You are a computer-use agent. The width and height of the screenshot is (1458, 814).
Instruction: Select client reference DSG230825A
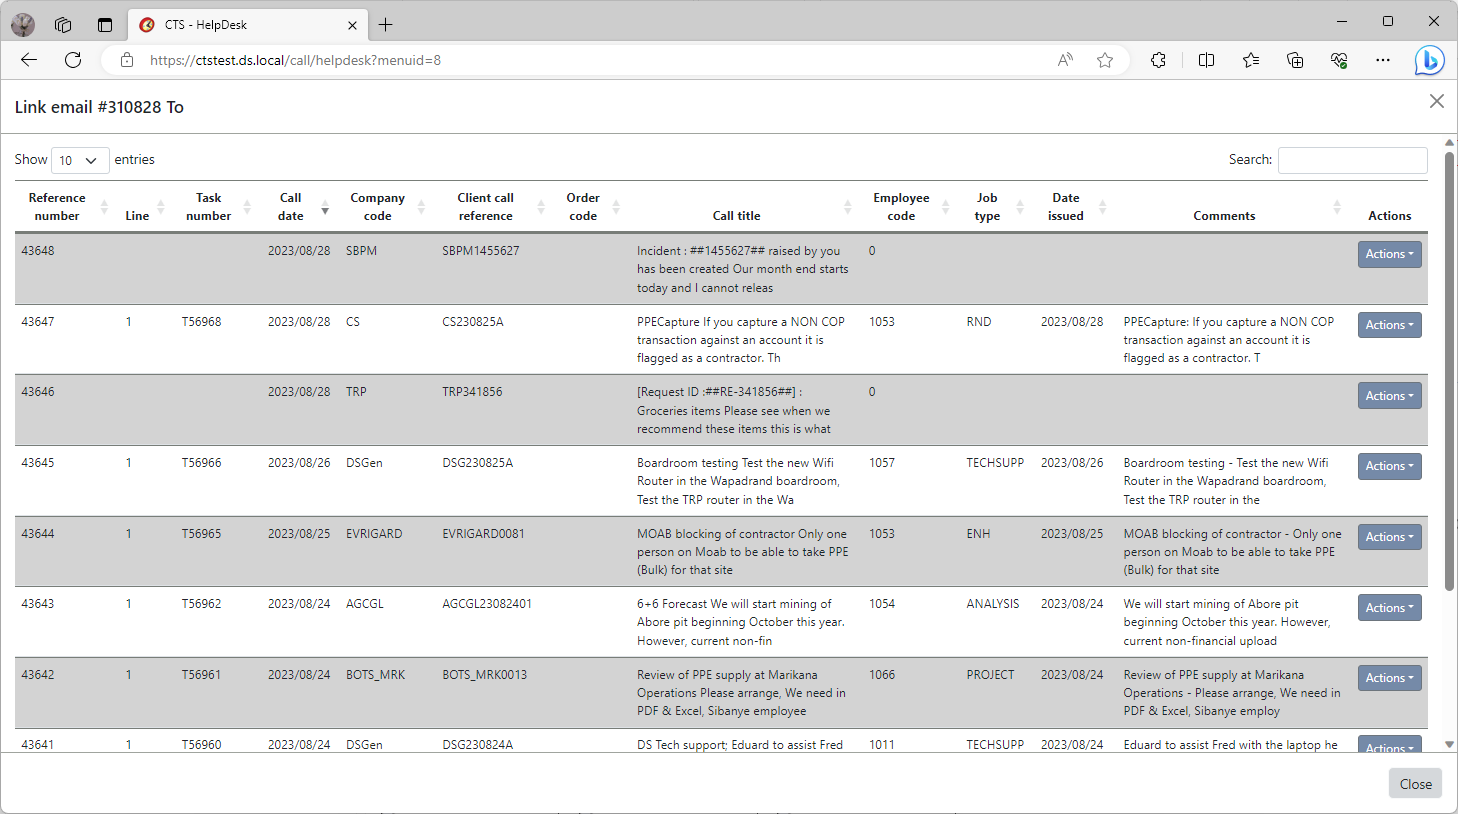(x=478, y=463)
